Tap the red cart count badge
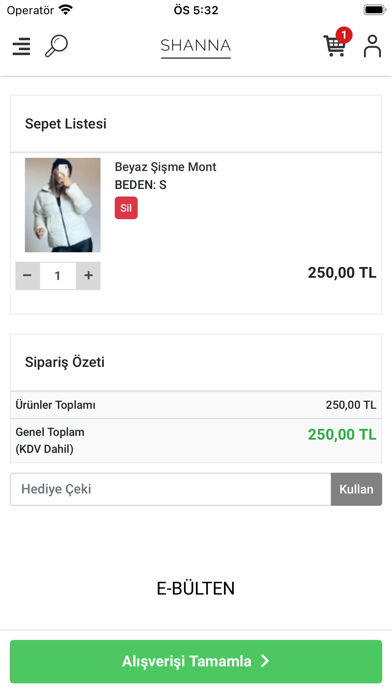Screen dimensions: 392x696 344,35
